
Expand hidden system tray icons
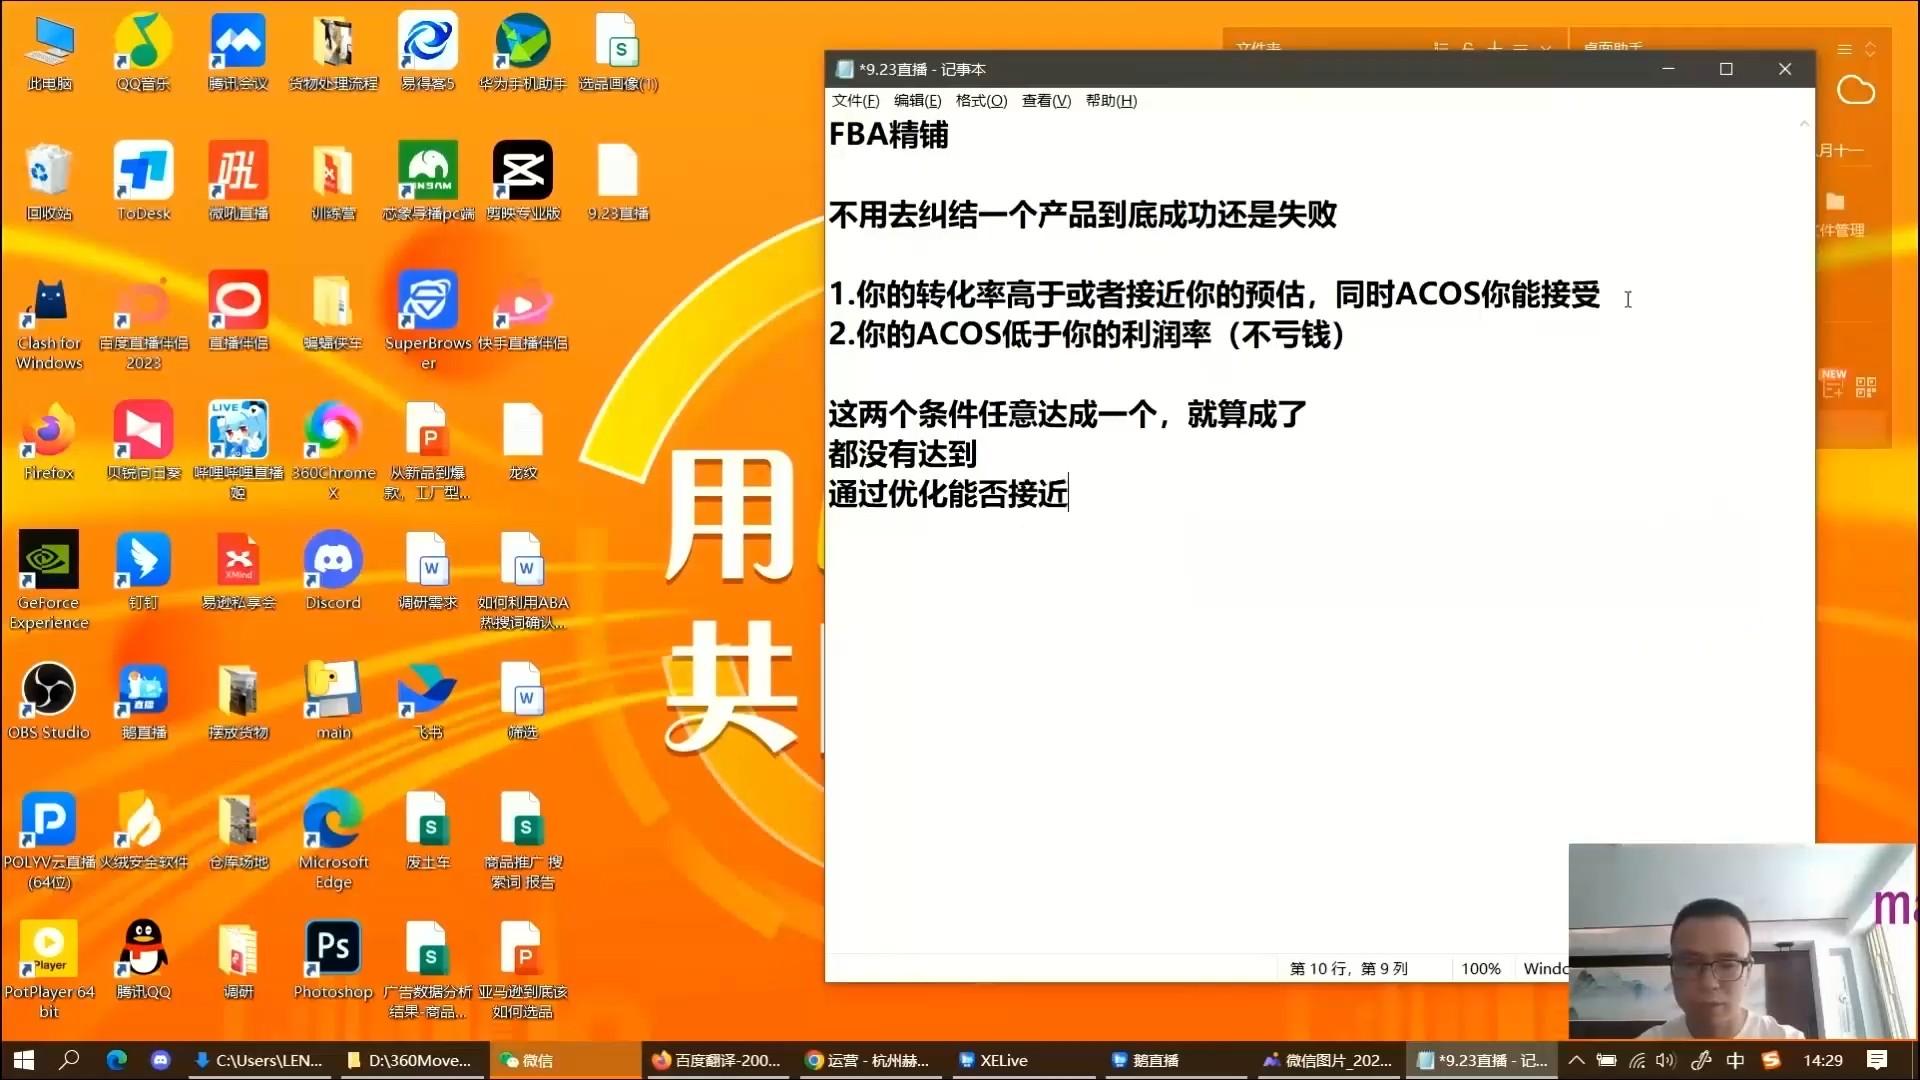1576,1060
